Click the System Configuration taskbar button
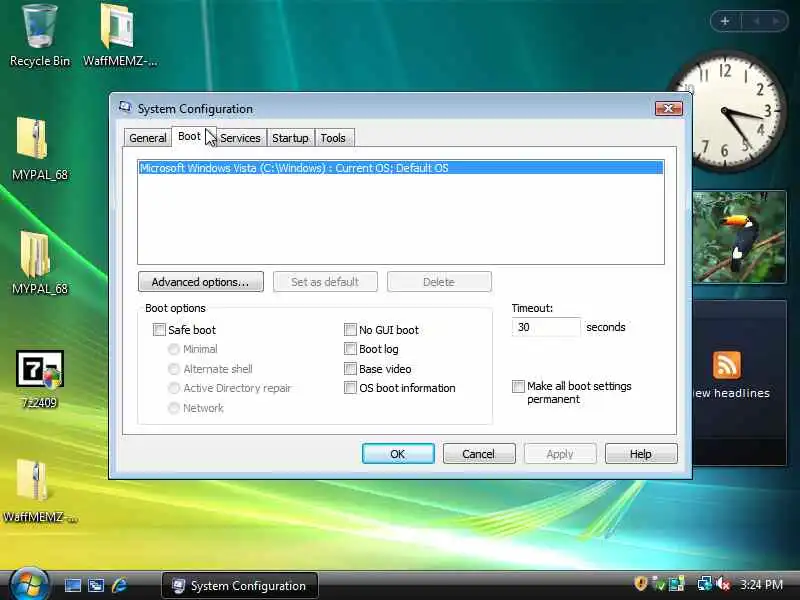Viewport: 800px width, 600px height. coord(240,585)
